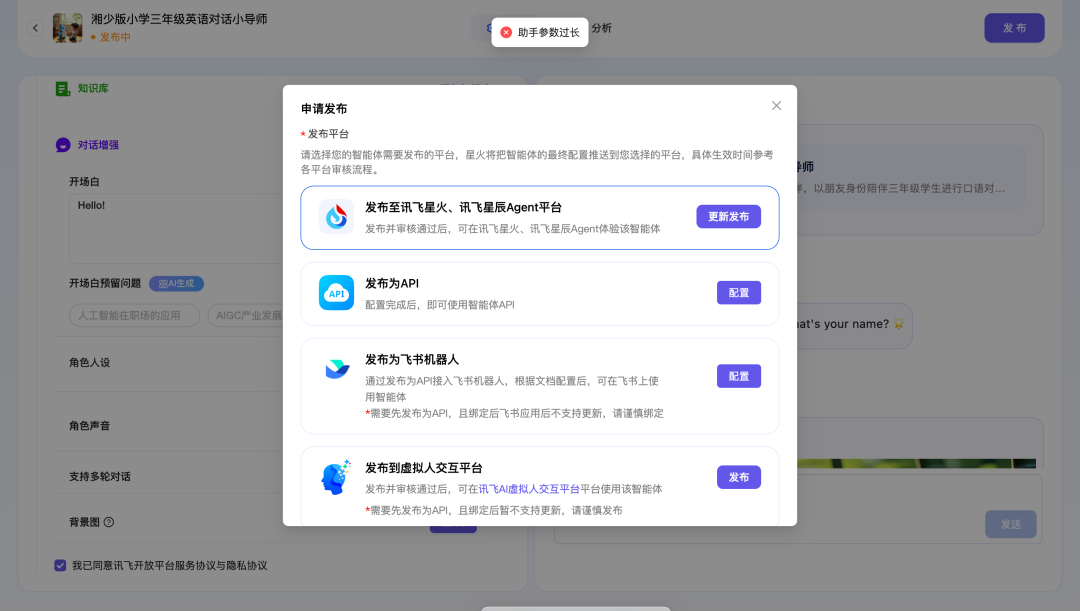Click the 知识库 section icon
Screen dimensions: 1080x611
coord(63,89)
